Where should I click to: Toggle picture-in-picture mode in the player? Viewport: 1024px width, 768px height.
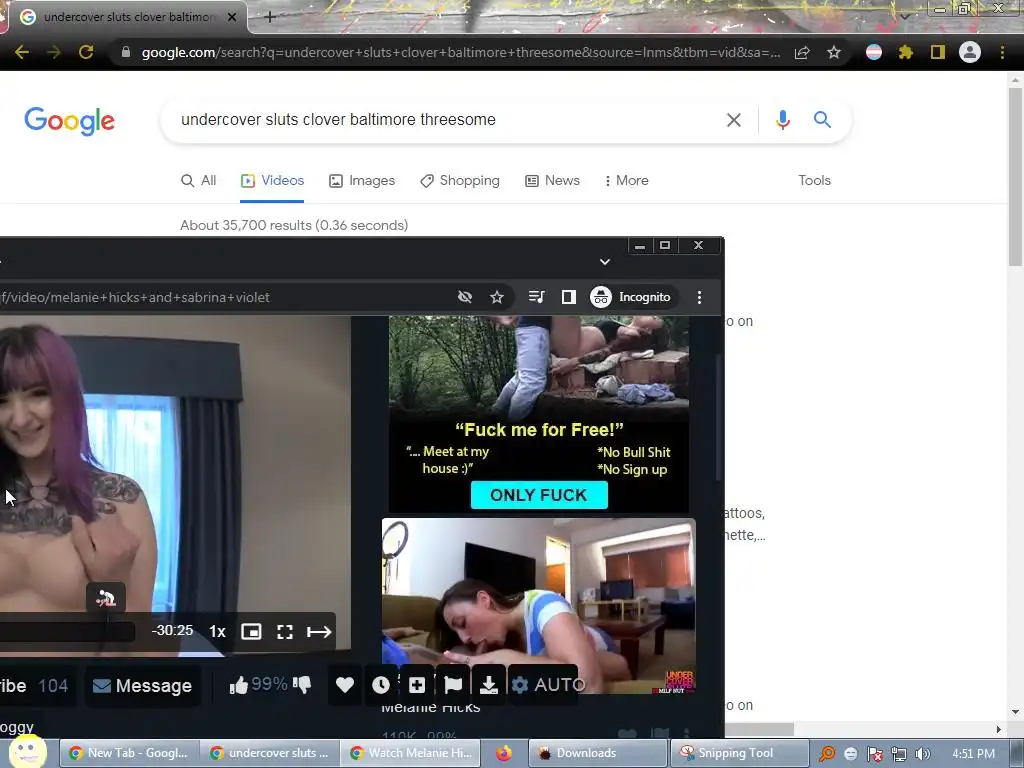[x=251, y=632]
